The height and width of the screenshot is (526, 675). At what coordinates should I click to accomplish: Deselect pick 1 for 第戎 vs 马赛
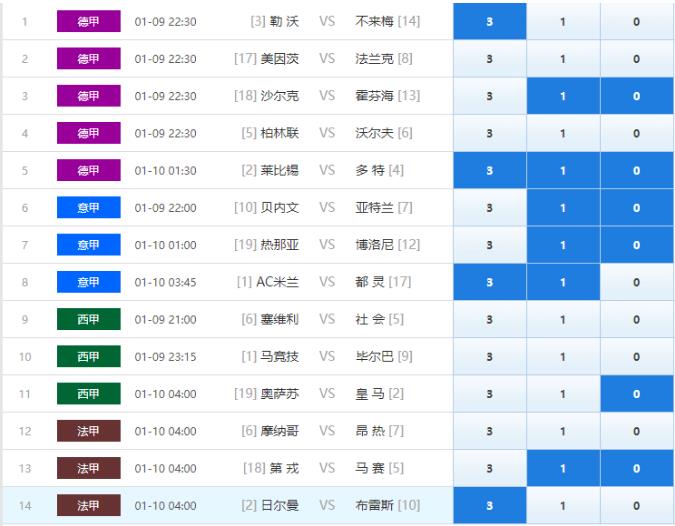563,468
